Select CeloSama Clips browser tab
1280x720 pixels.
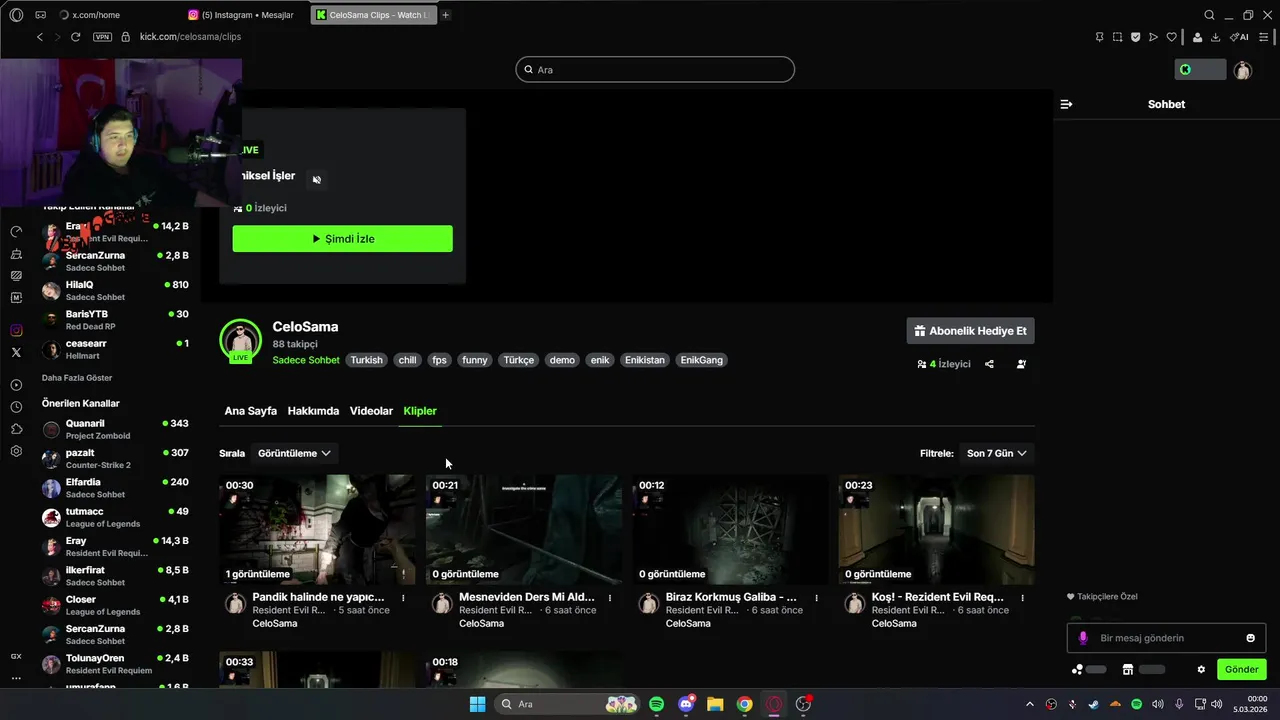[373, 15]
